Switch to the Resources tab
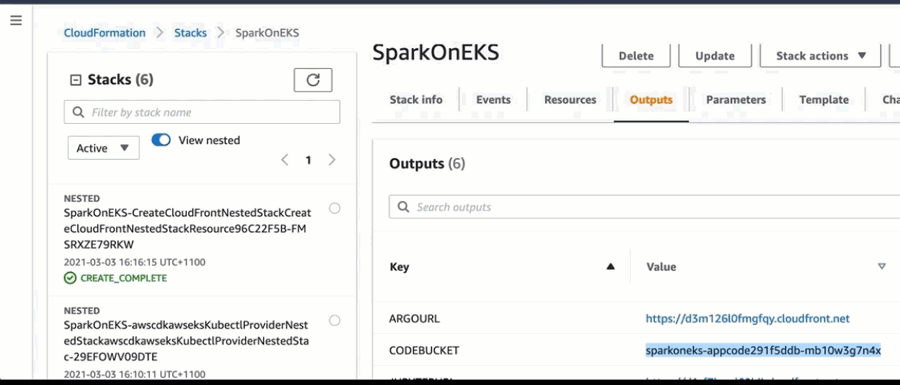Viewport: 900px width, 385px height. 570,100
